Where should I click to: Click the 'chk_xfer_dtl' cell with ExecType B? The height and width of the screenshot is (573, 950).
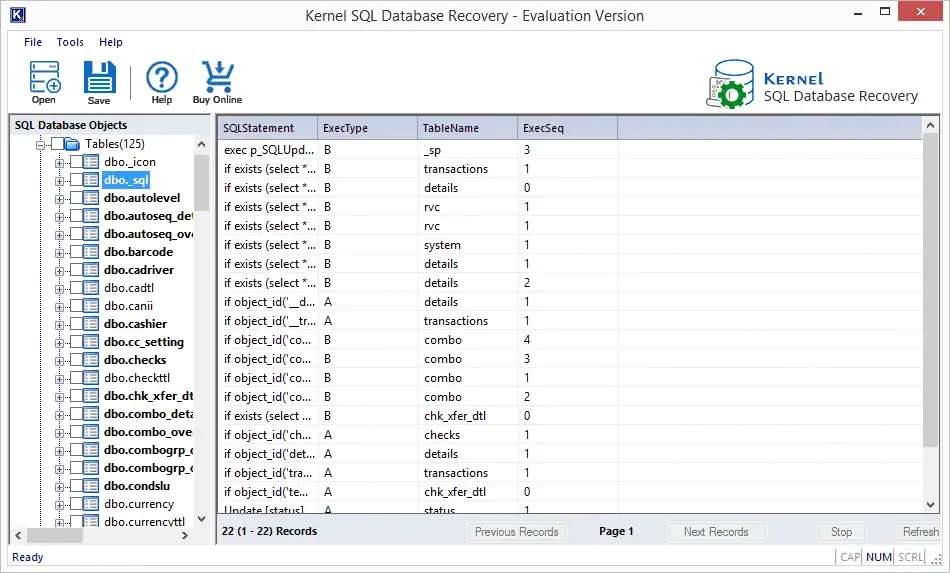pyautogui.click(x=467, y=416)
